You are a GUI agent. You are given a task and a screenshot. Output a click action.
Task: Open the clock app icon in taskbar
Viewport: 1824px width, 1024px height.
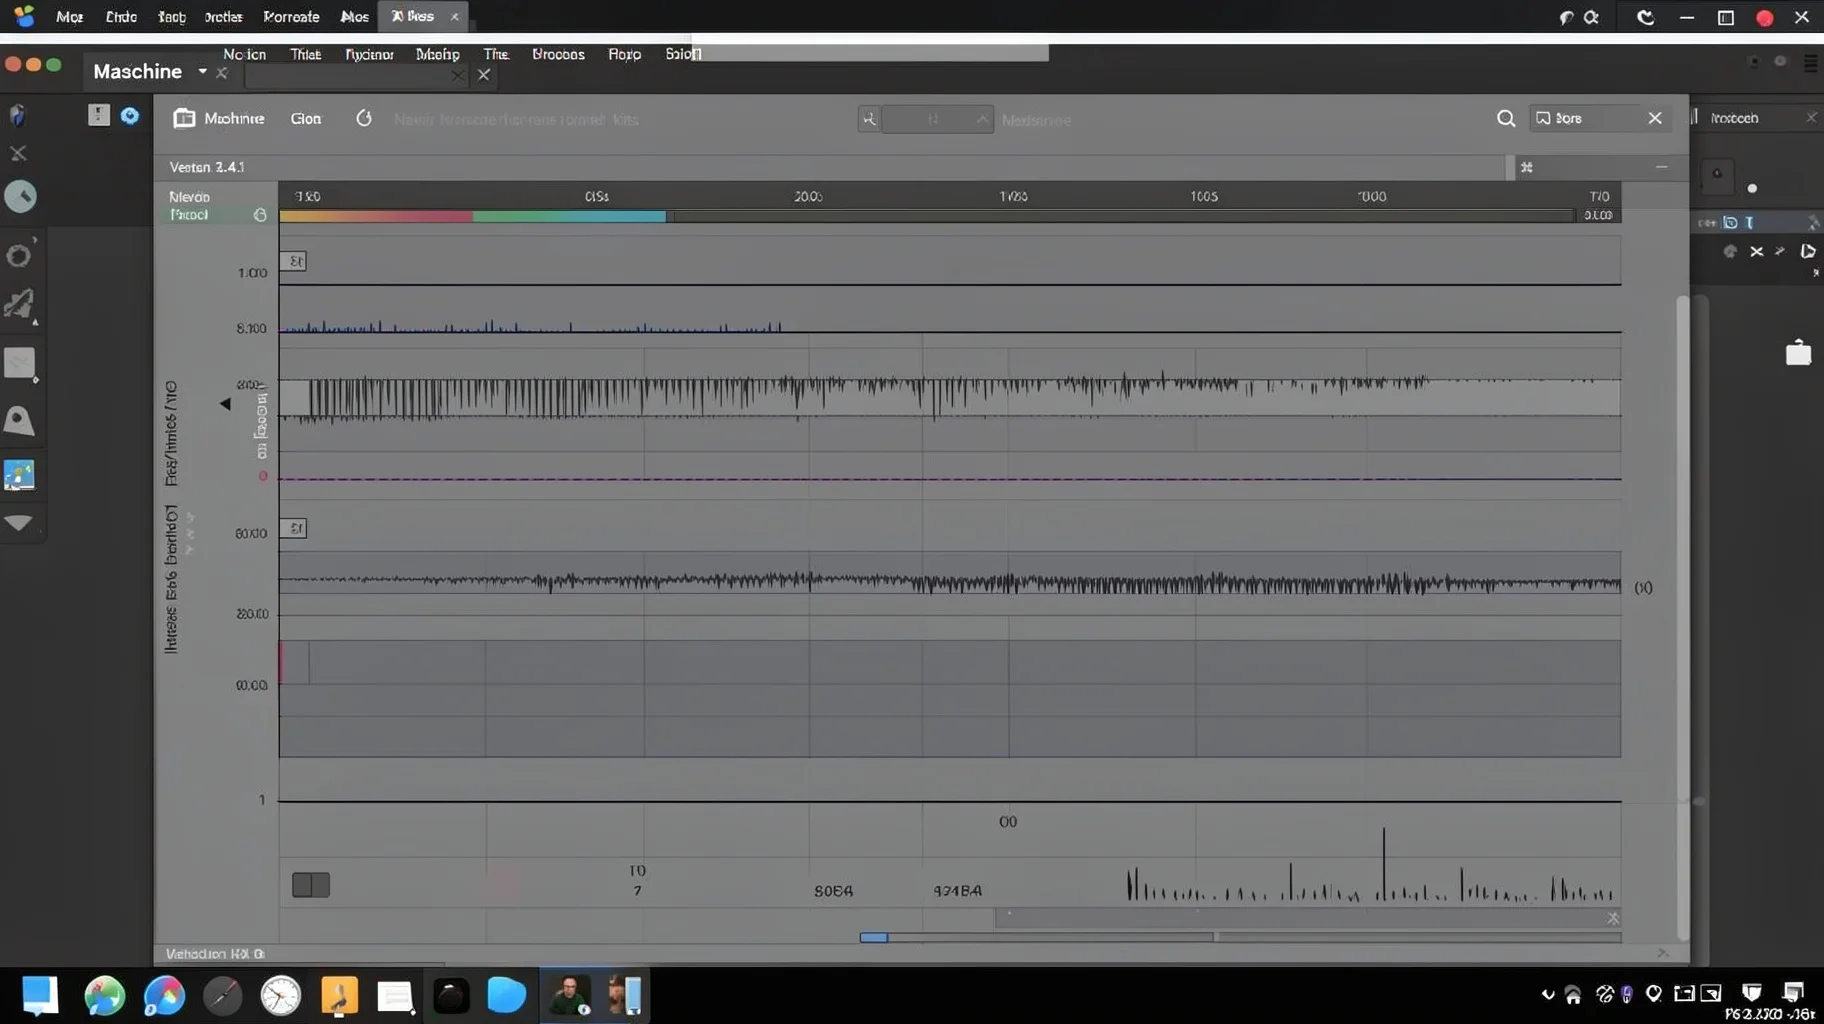tap(280, 996)
